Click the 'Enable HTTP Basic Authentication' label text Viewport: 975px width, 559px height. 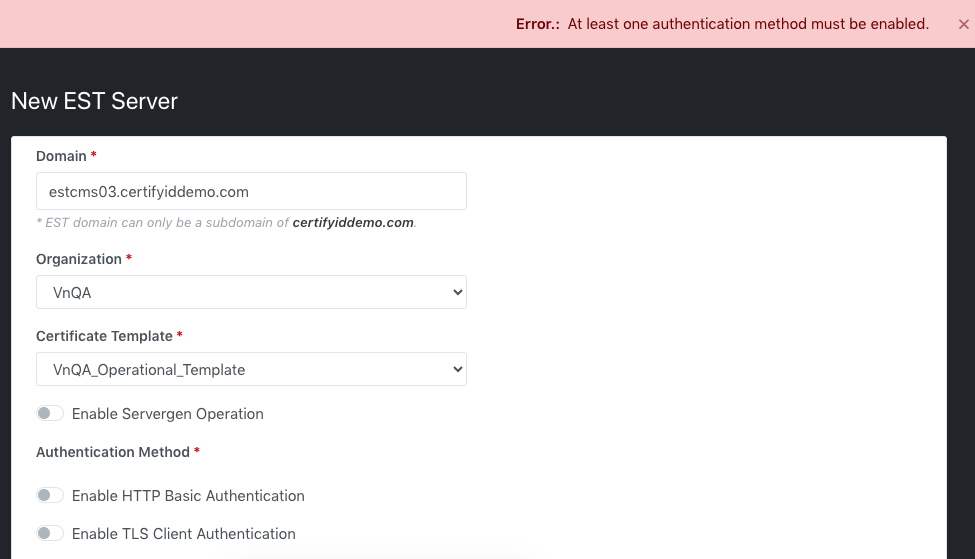coord(188,496)
